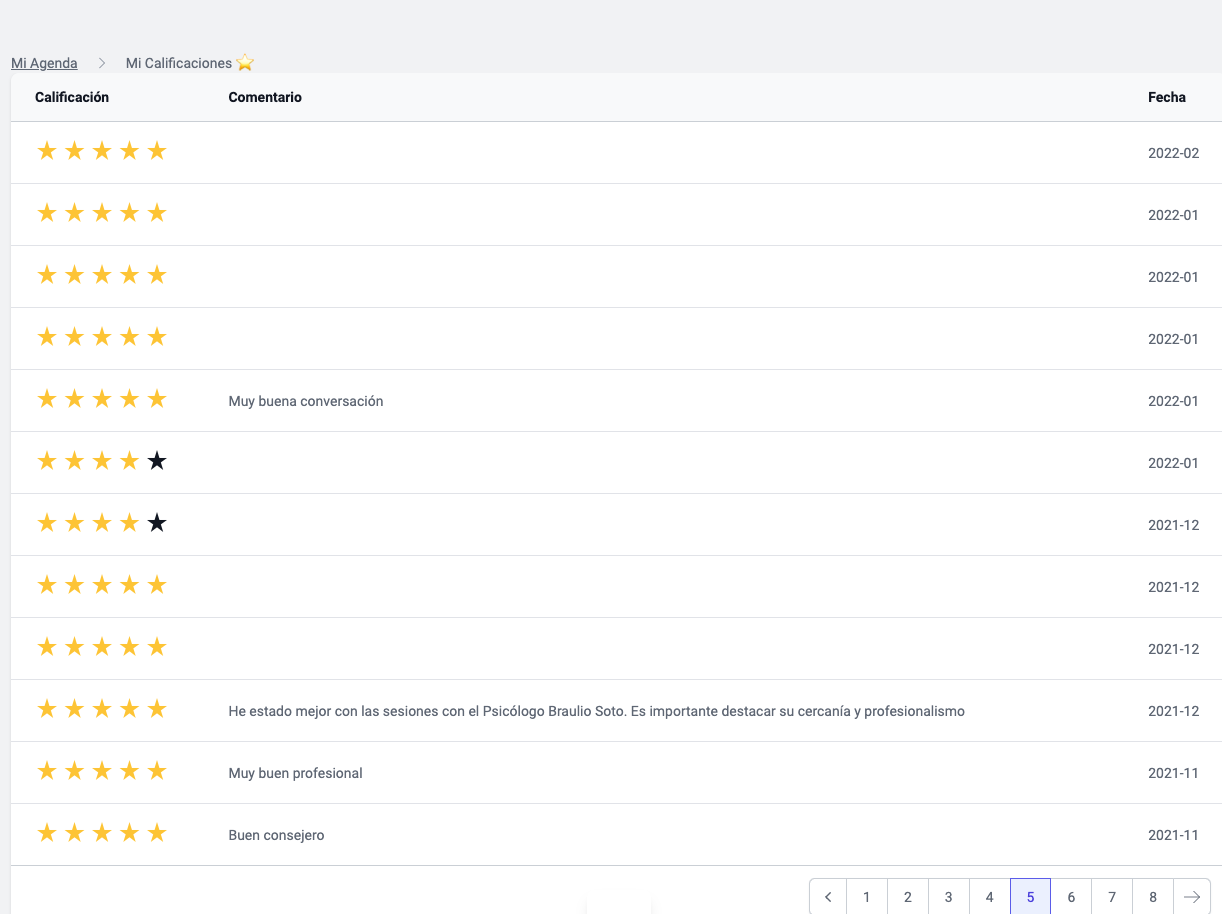Switch to page 6 of ratings
This screenshot has width=1222, height=914.
click(1071, 897)
